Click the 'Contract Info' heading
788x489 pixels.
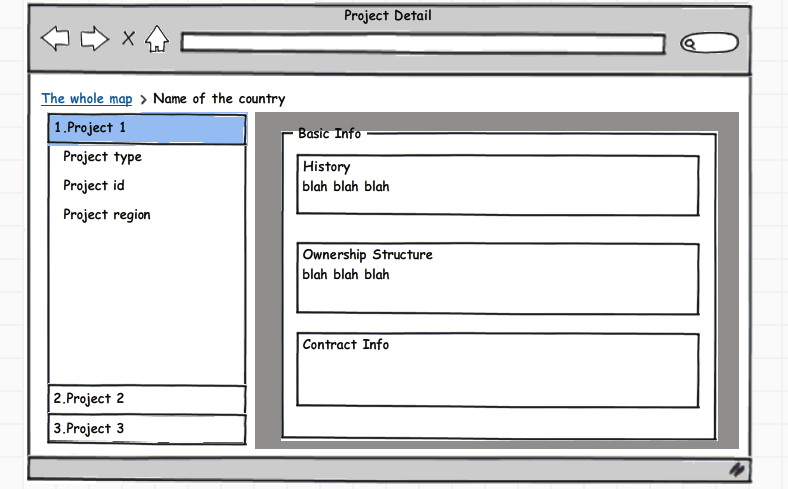click(346, 345)
